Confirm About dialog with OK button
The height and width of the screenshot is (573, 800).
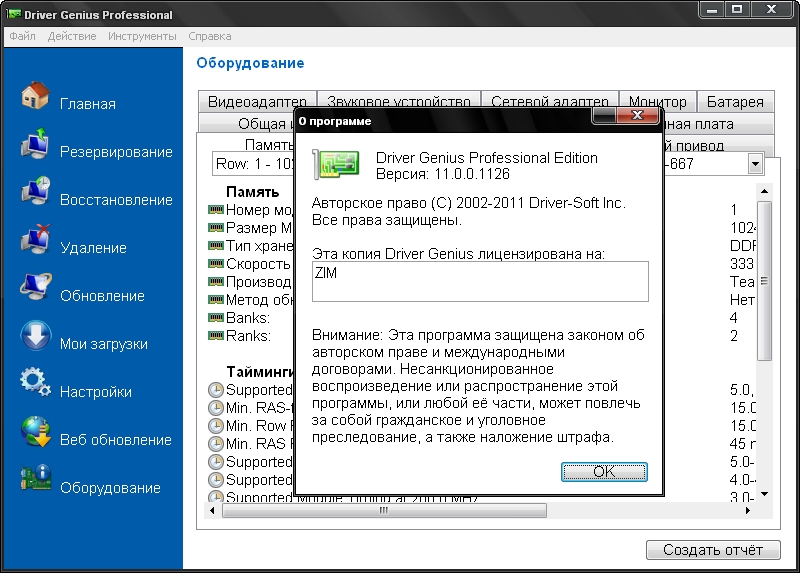[x=604, y=472]
